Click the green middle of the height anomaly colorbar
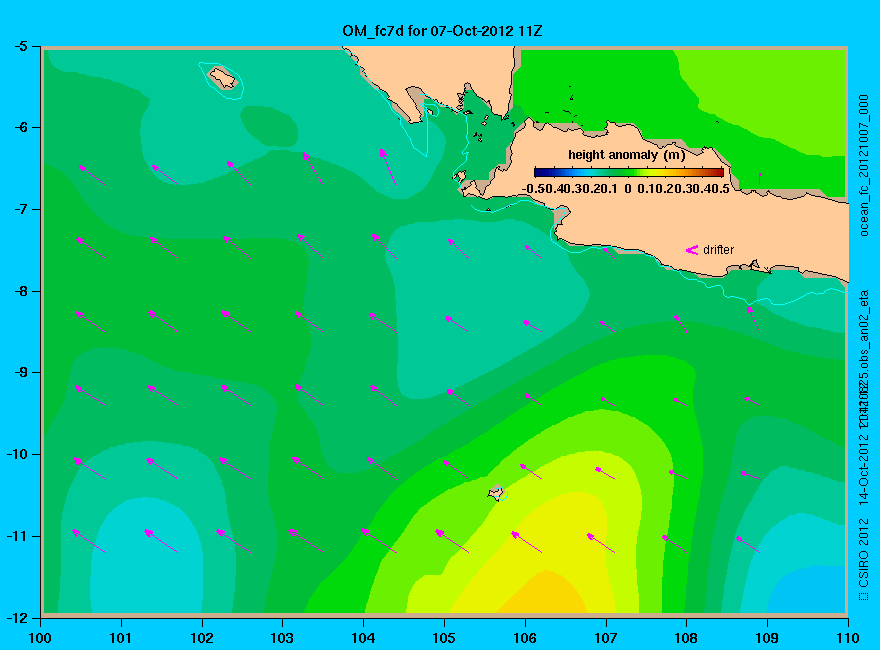This screenshot has height=650, width=880. click(629, 172)
